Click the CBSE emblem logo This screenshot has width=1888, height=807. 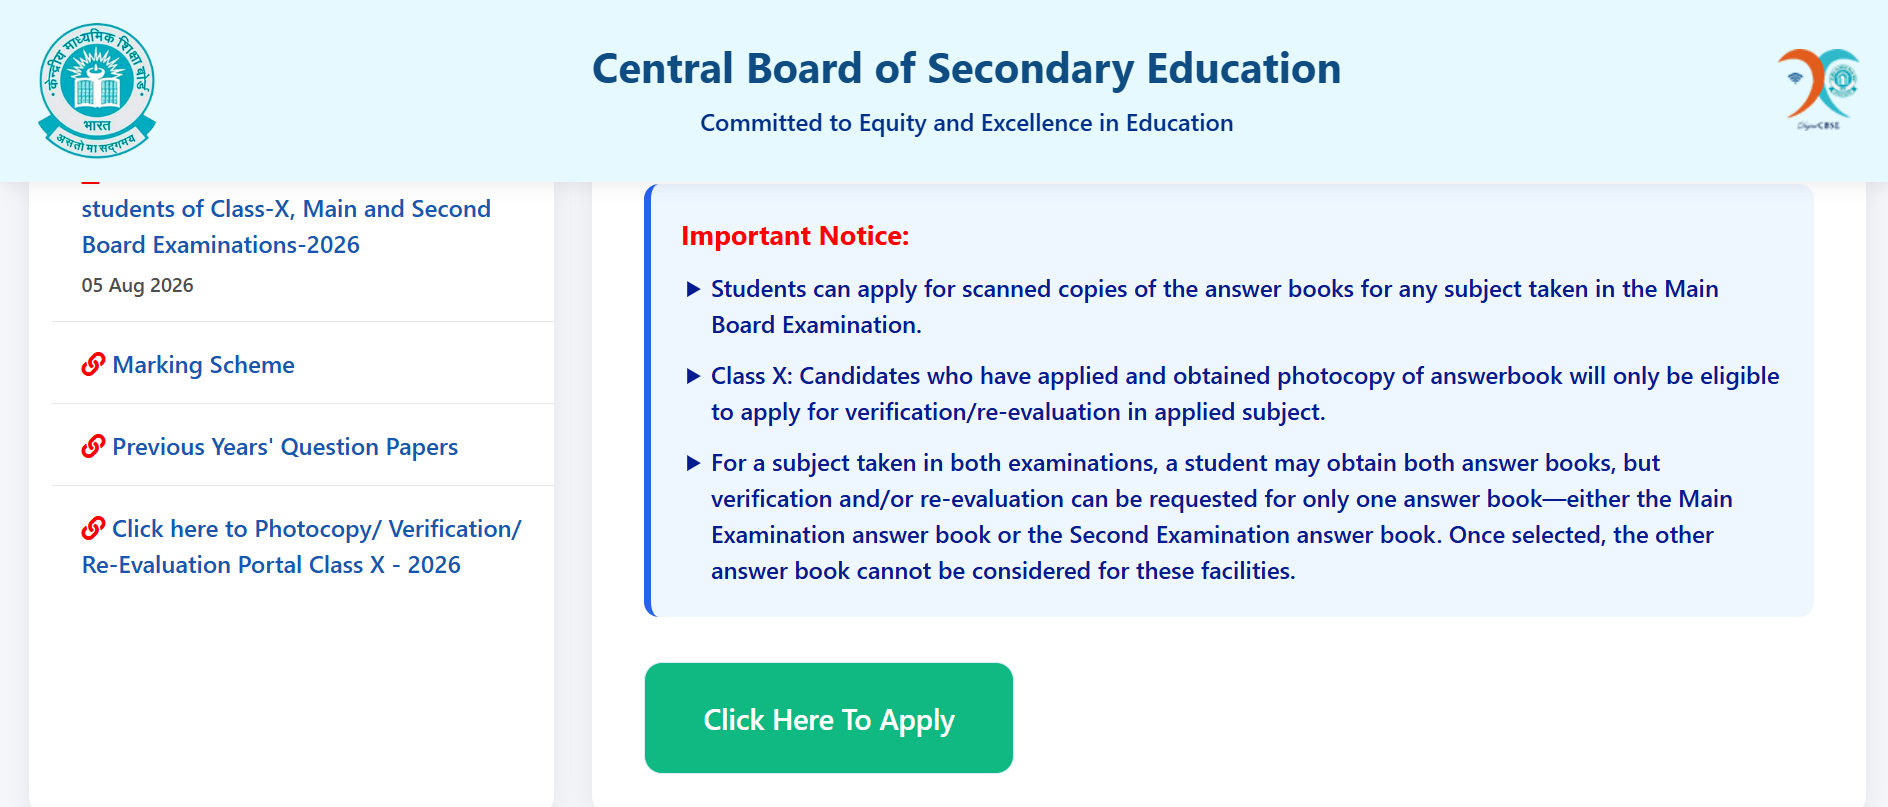coord(97,91)
